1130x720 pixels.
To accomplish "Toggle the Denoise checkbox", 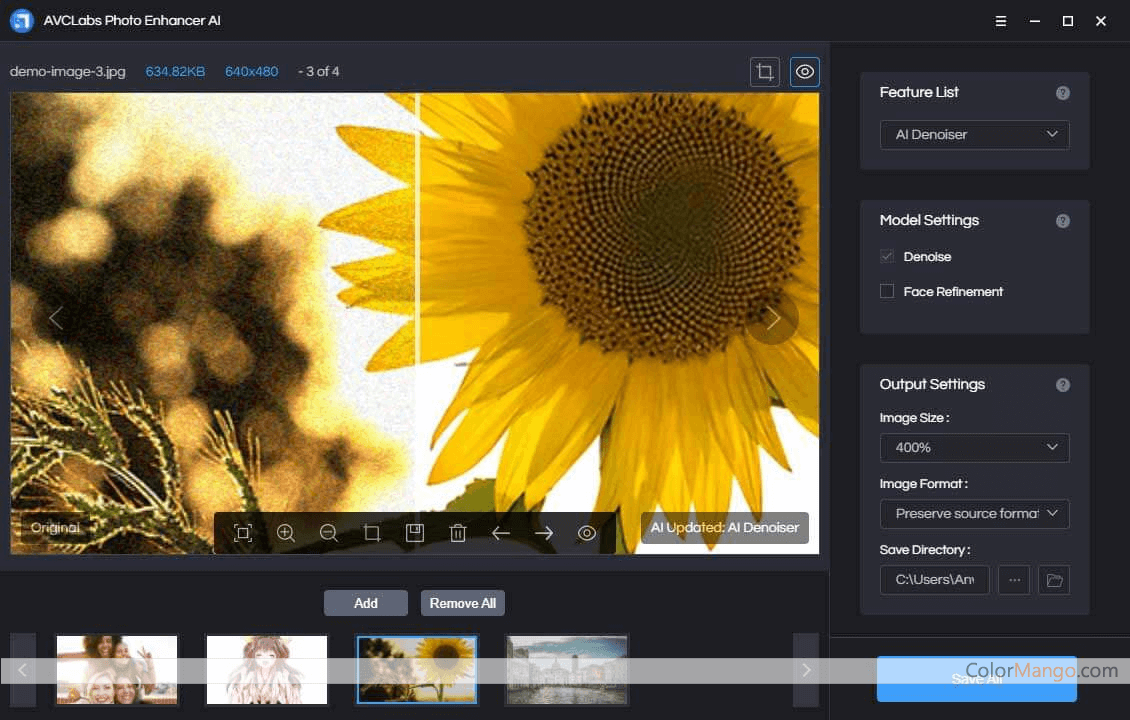I will pyautogui.click(x=887, y=257).
